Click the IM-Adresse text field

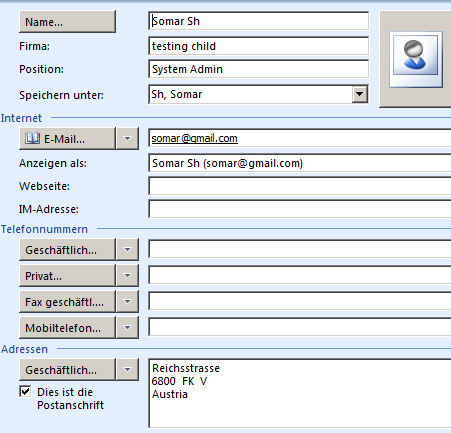300,209
